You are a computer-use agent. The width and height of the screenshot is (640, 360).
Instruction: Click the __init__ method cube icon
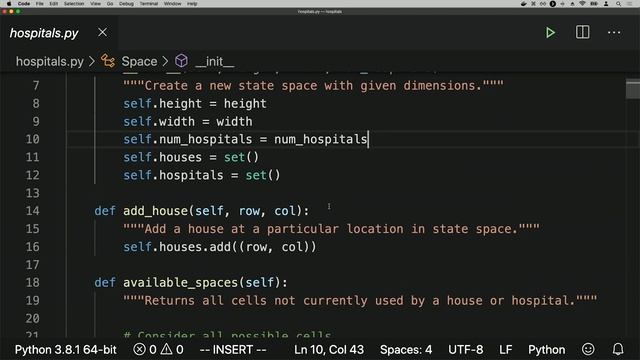(181, 61)
